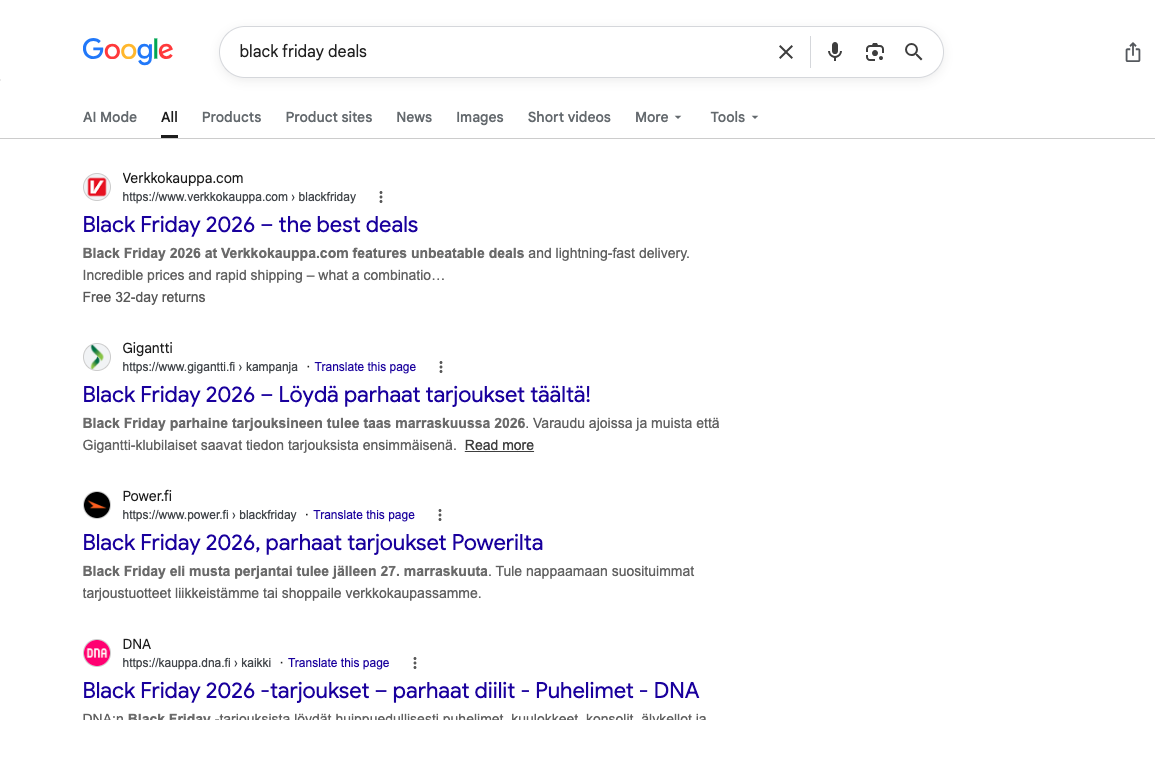The width and height of the screenshot is (1155, 781).
Task: Open "parhaat tarjoukset Powerilta" result link
Action: [x=312, y=543]
